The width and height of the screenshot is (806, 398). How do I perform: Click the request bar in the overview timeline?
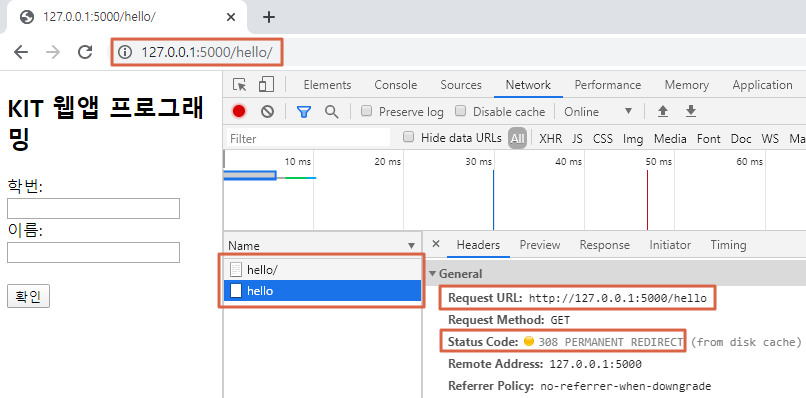[x=250, y=176]
